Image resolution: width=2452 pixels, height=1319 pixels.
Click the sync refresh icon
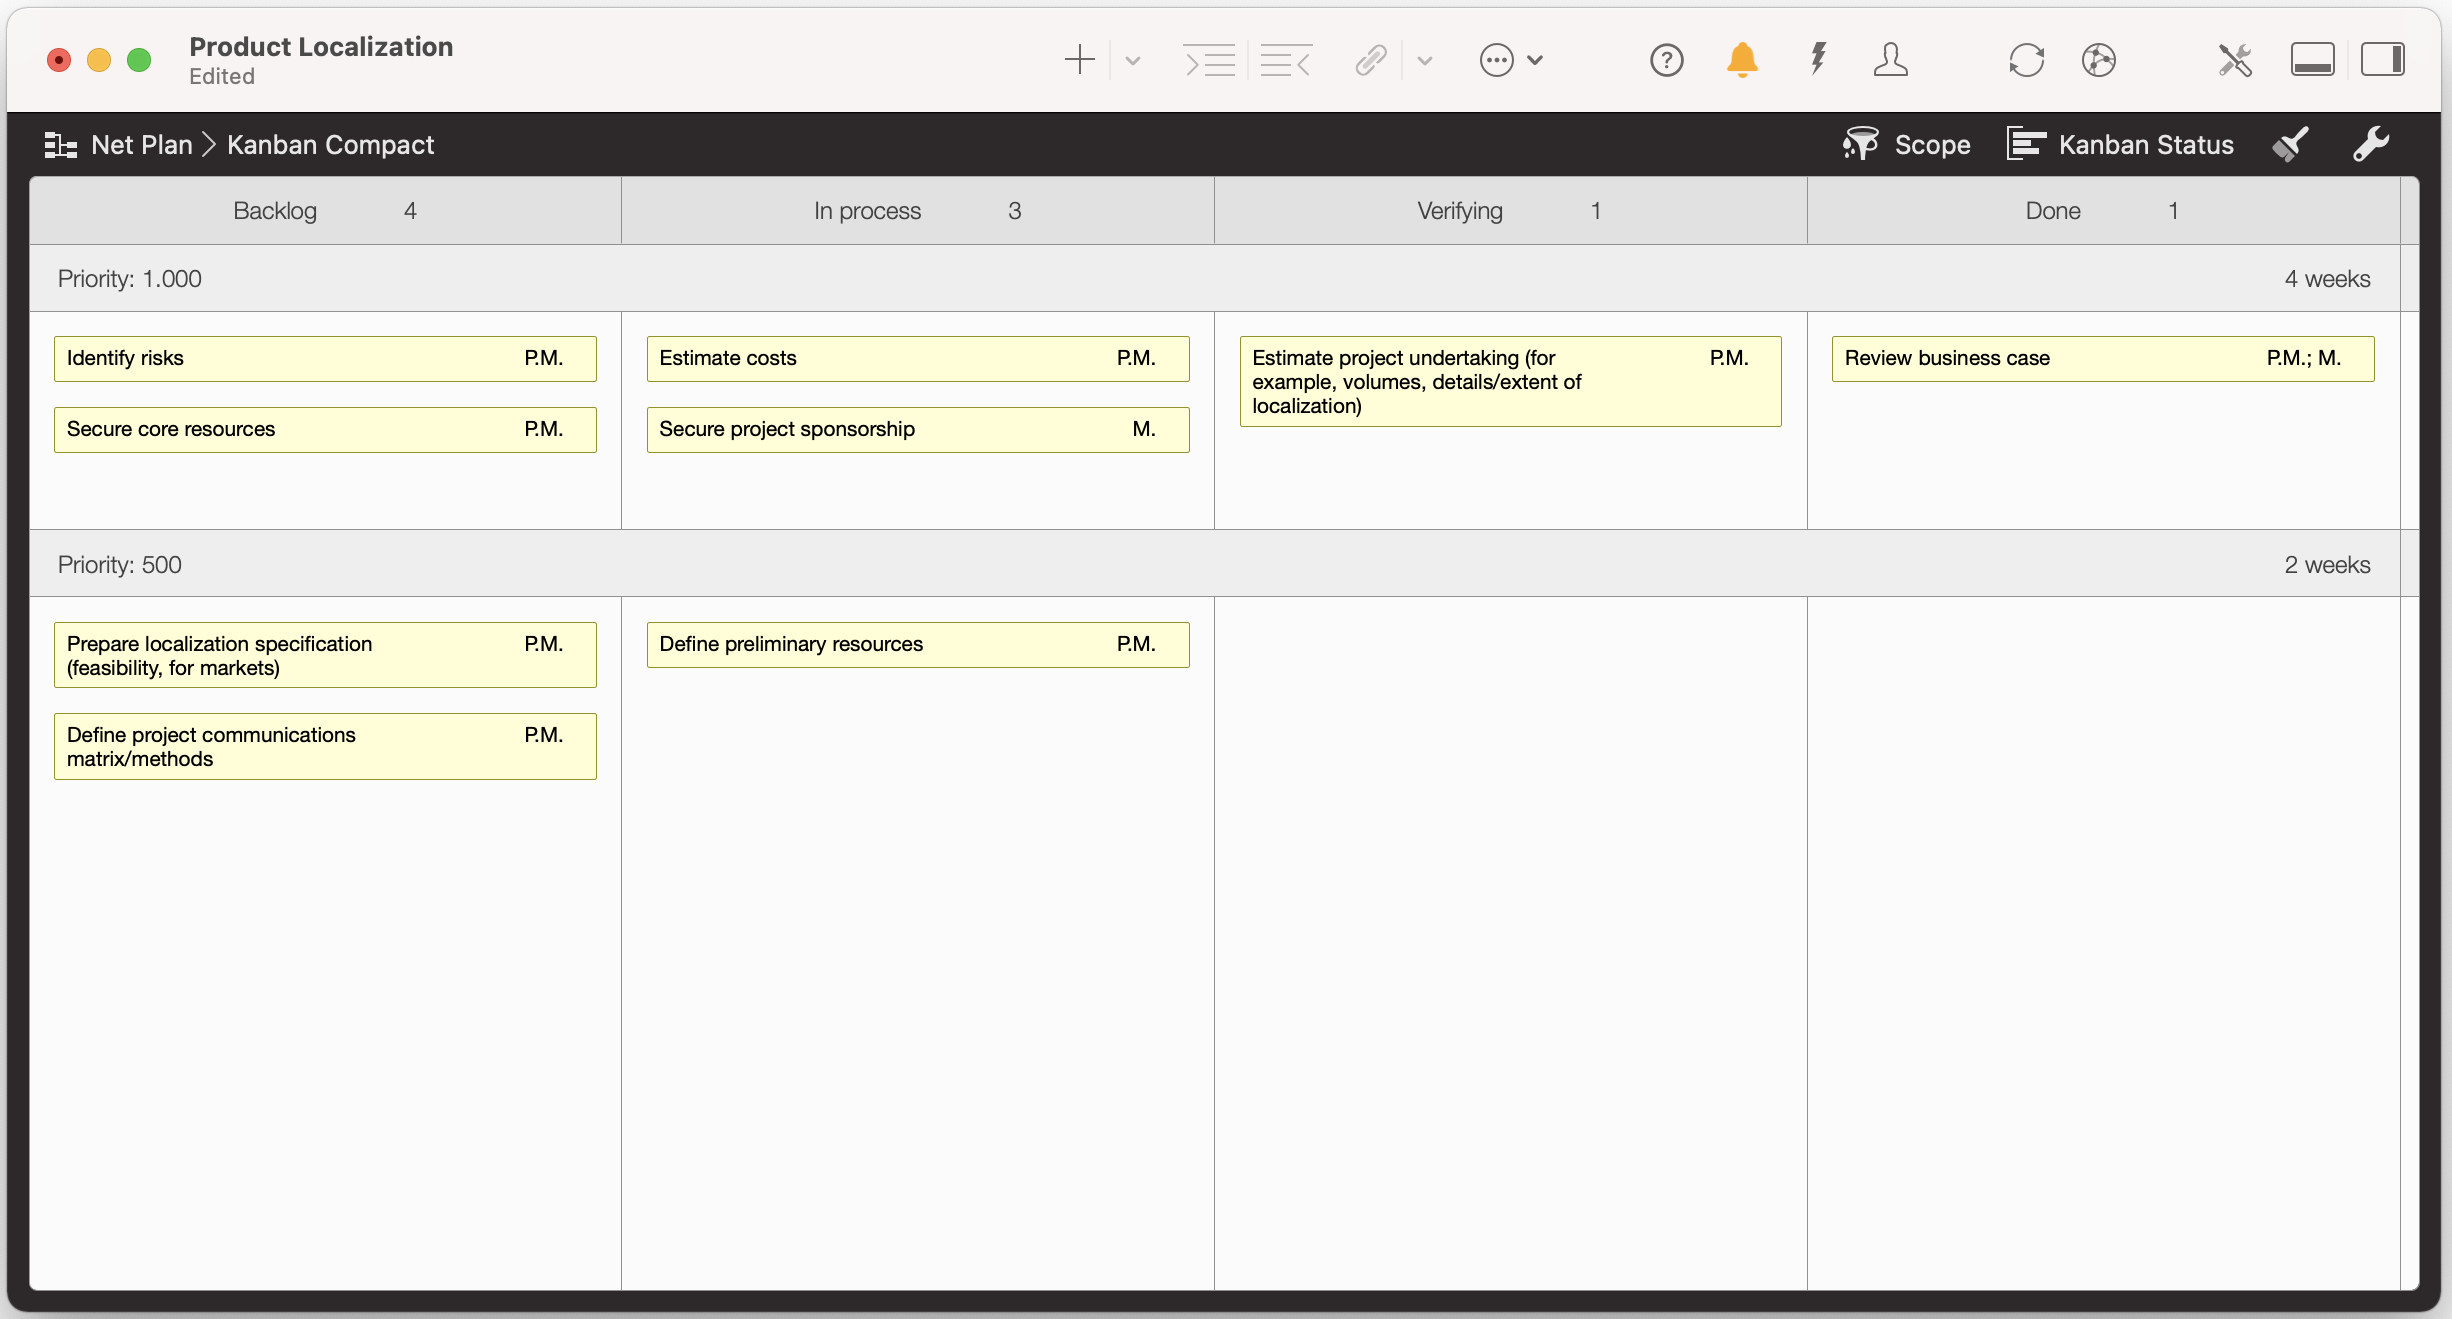point(2026,60)
